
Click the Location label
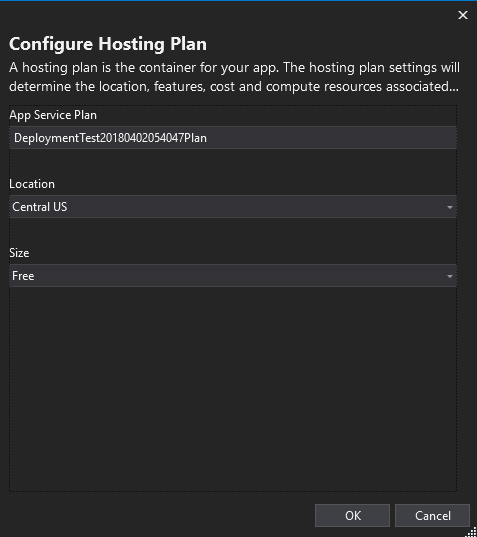32,184
